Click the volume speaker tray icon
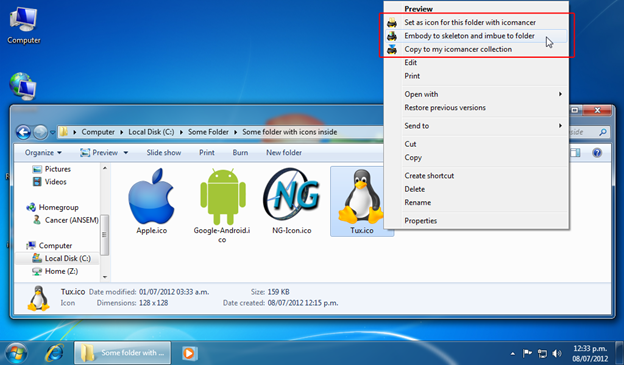This screenshot has width=624, height=365. point(557,353)
